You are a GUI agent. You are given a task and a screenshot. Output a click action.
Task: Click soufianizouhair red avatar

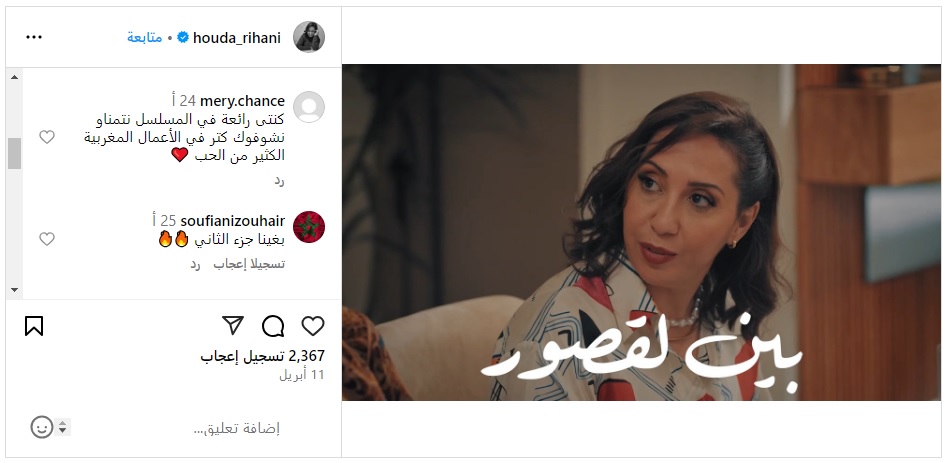tap(309, 227)
